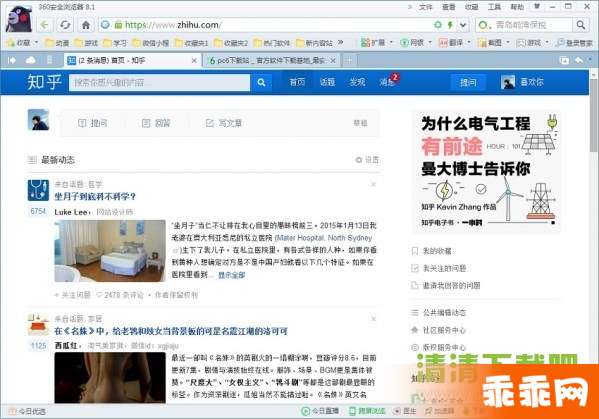Click the magnifier in the browser search box
599x419 pixels.
[581, 25]
